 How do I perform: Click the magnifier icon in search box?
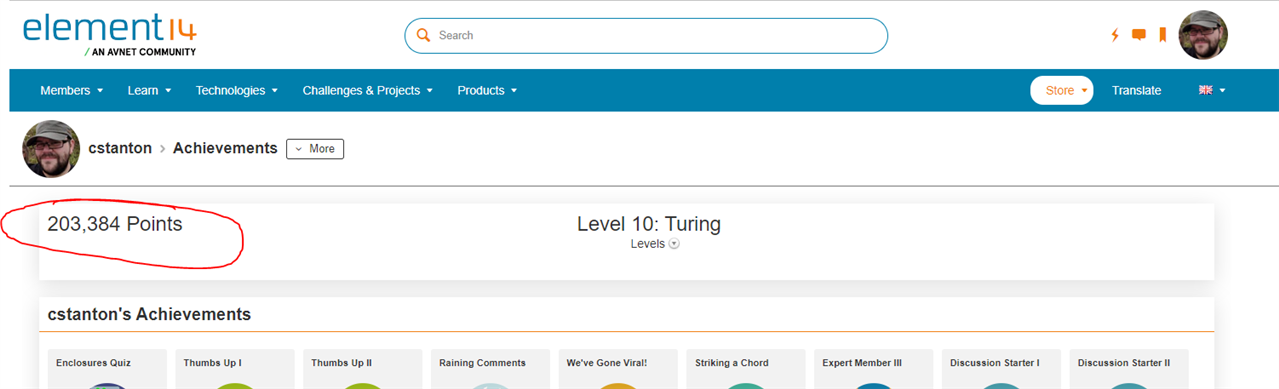coord(423,35)
